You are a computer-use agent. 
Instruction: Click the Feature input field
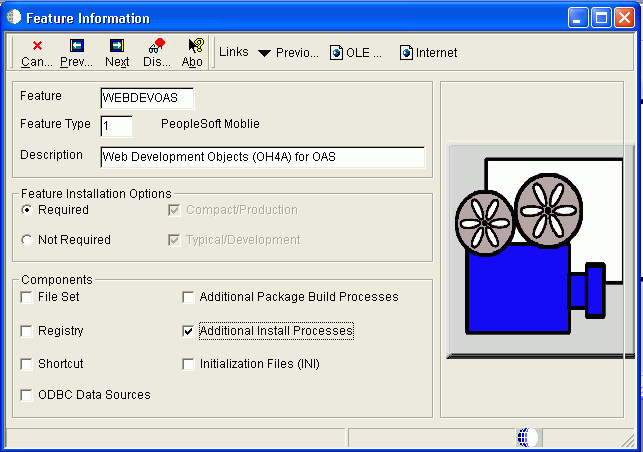coord(147,98)
